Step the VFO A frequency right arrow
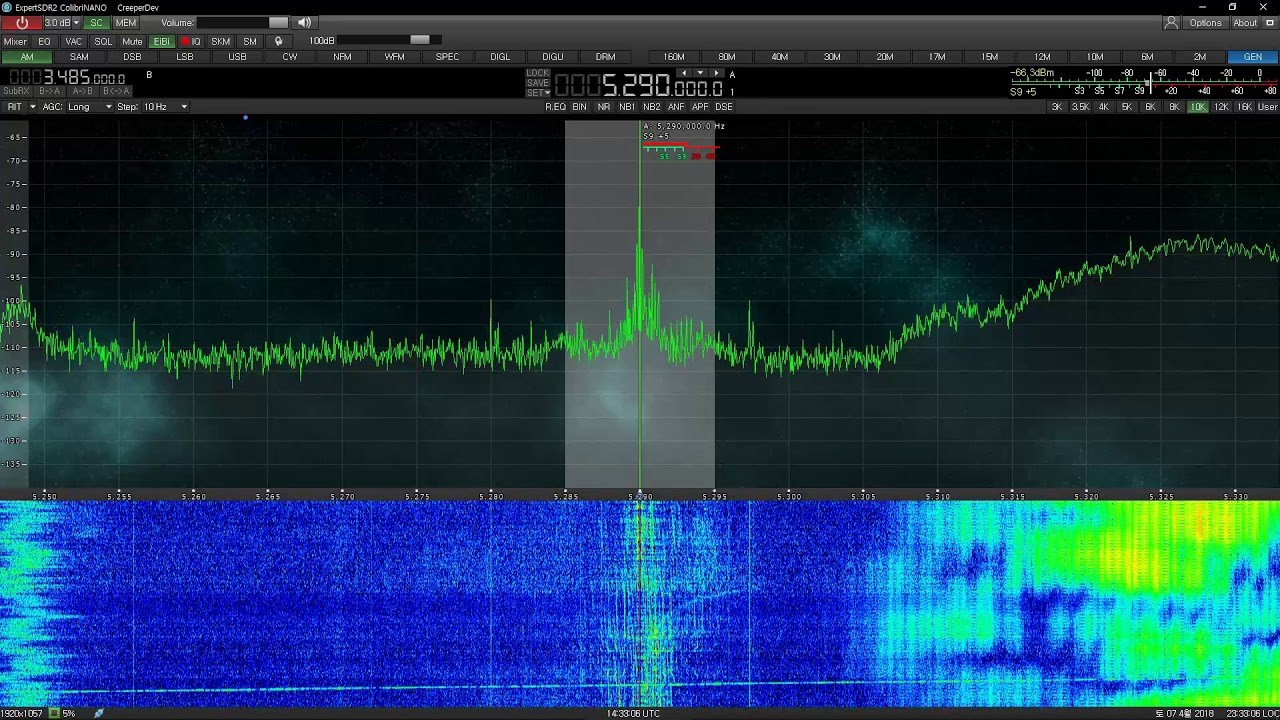The width and height of the screenshot is (1280, 720). point(716,73)
